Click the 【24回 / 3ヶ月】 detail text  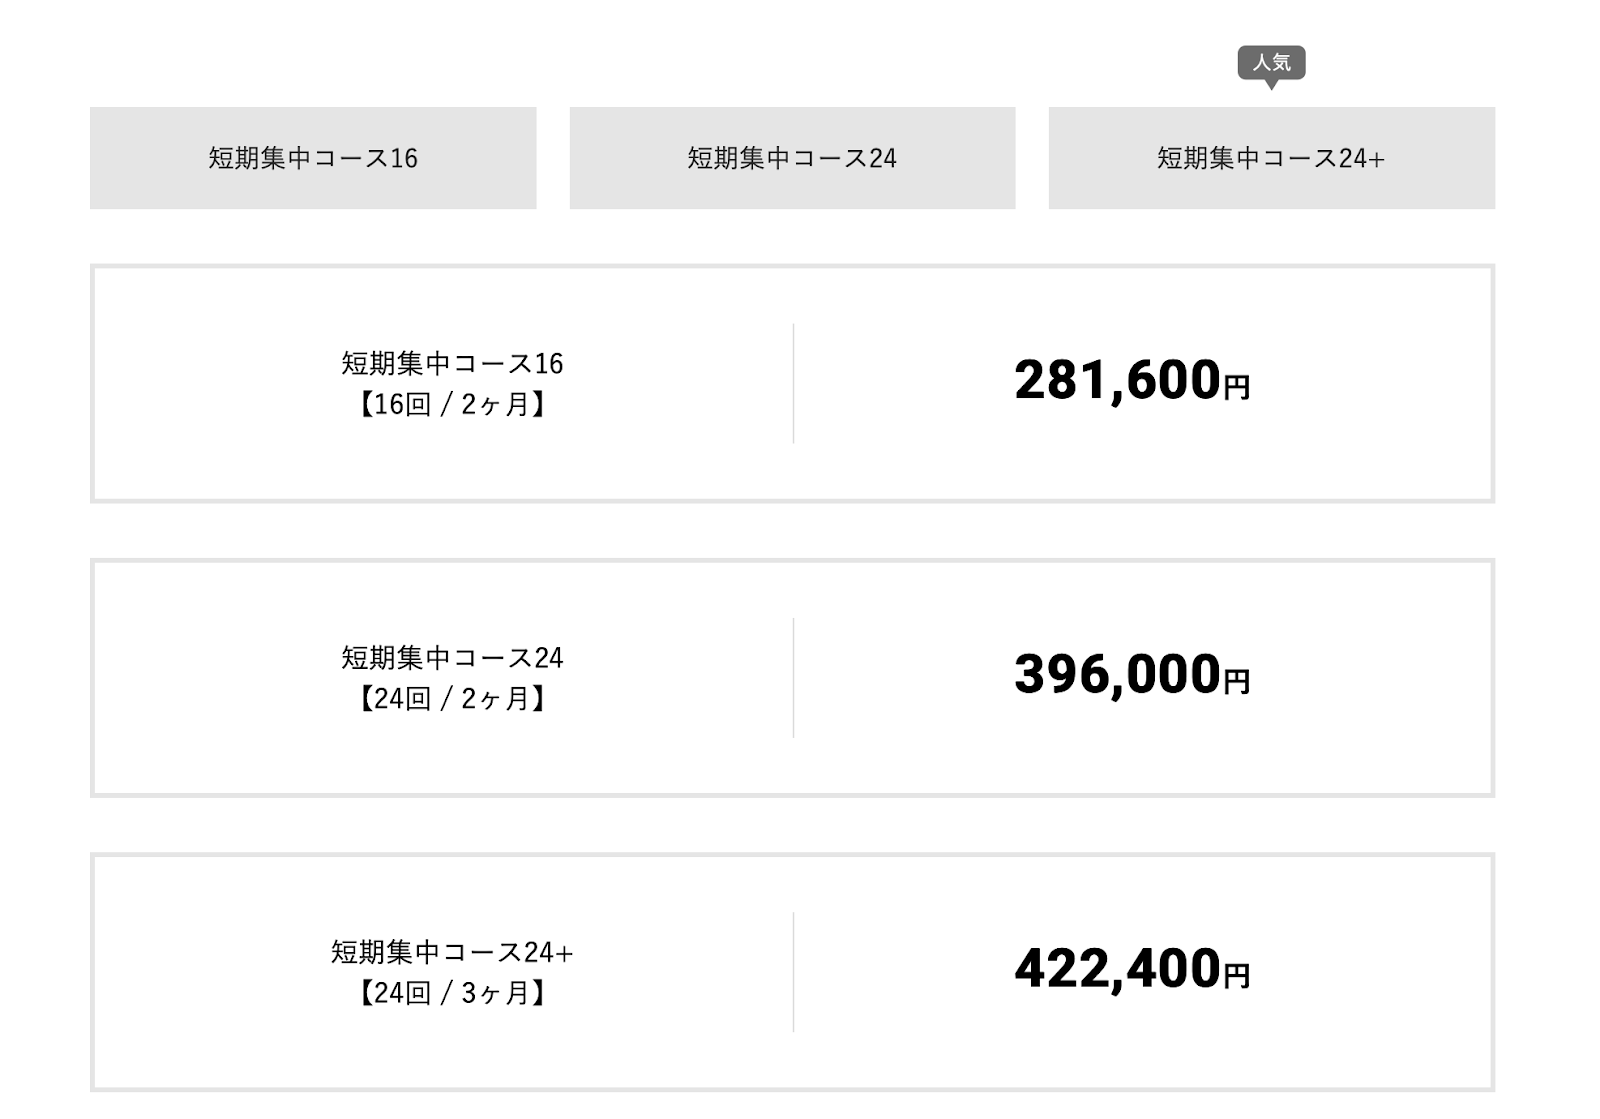coord(452,992)
